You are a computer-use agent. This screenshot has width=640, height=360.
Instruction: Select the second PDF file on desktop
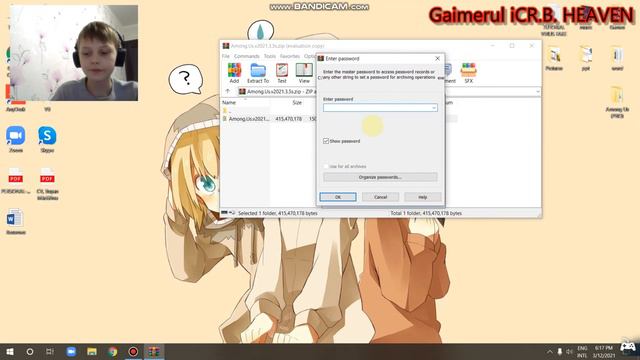[x=47, y=183]
